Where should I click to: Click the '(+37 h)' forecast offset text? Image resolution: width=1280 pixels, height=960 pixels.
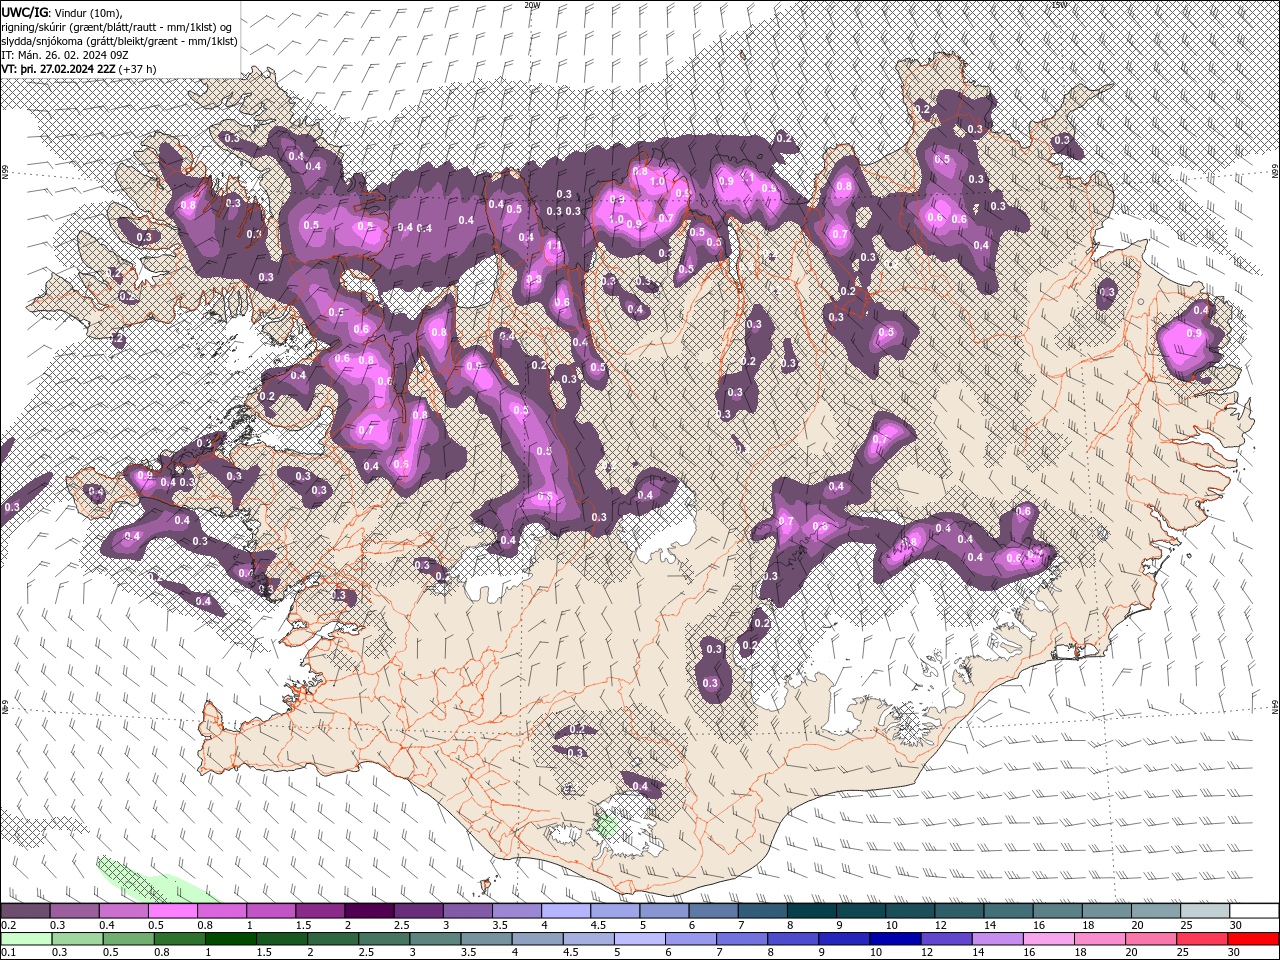point(137,69)
